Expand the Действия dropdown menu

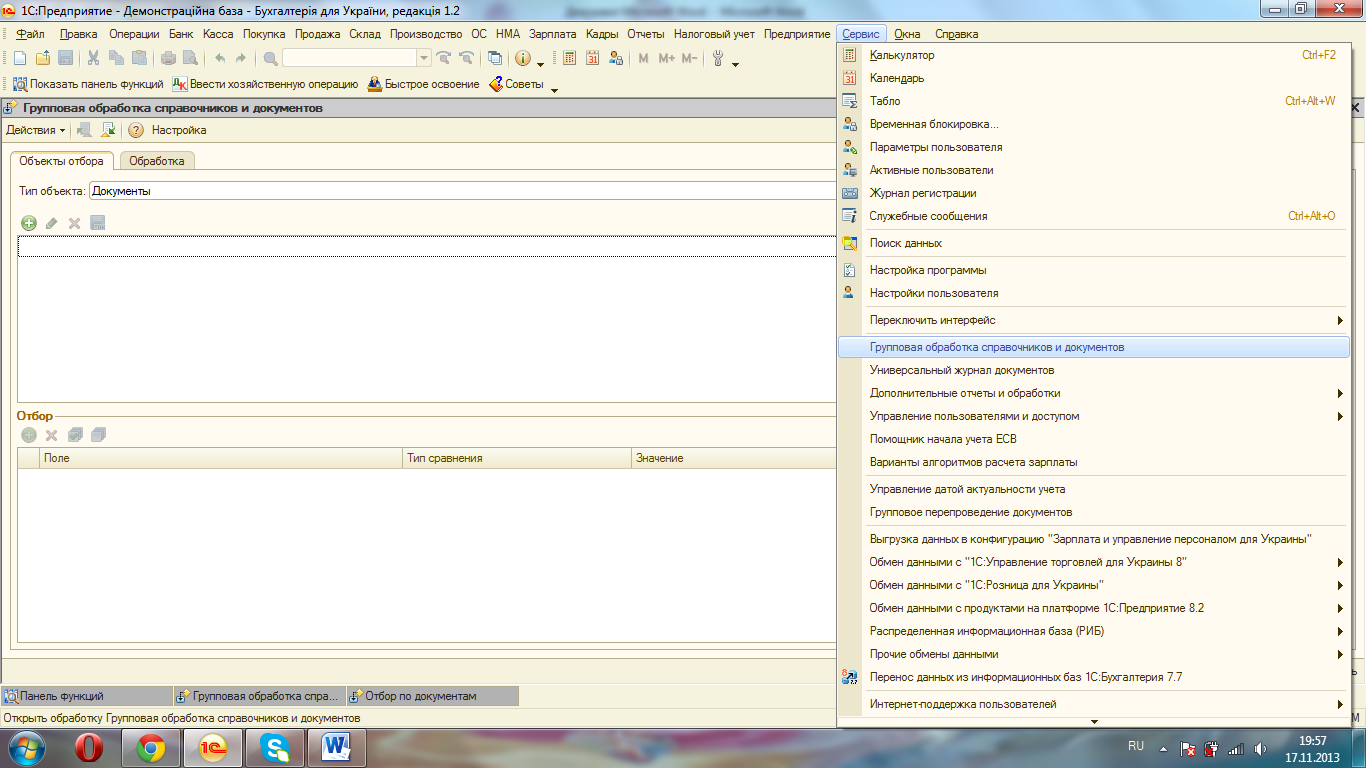coord(36,130)
